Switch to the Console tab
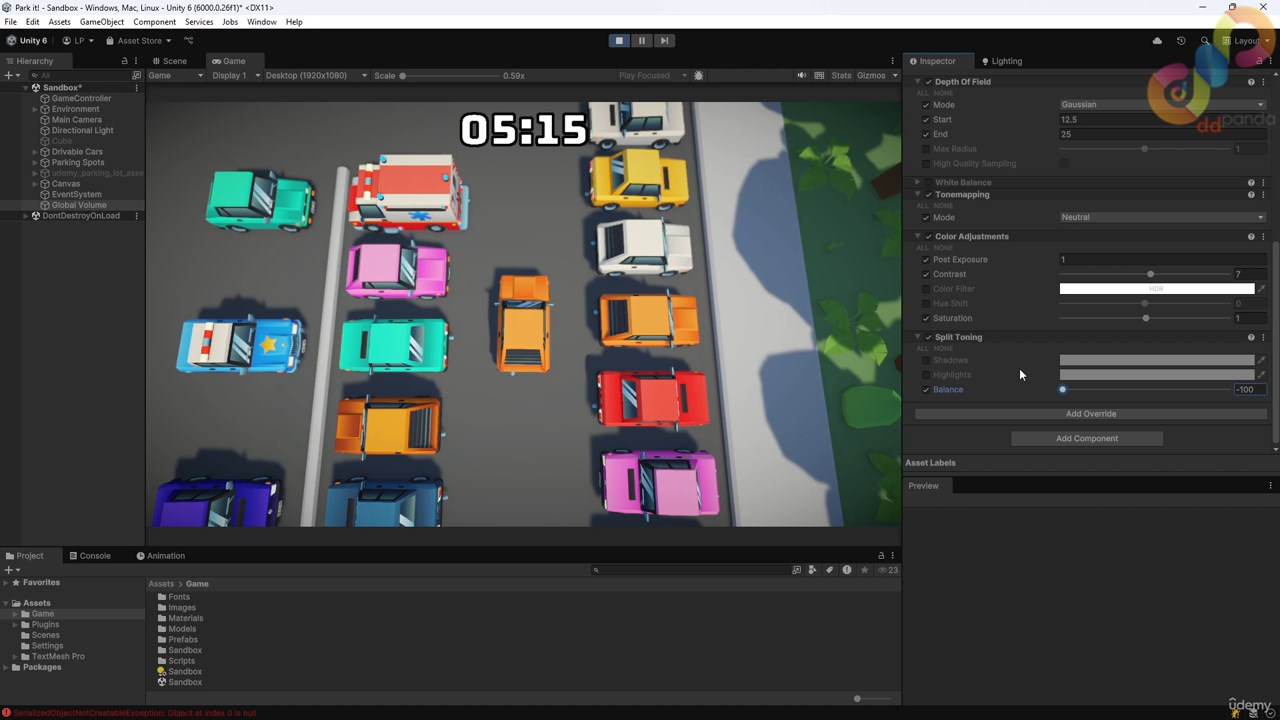Screen dimensions: 1280x720 coord(90,556)
